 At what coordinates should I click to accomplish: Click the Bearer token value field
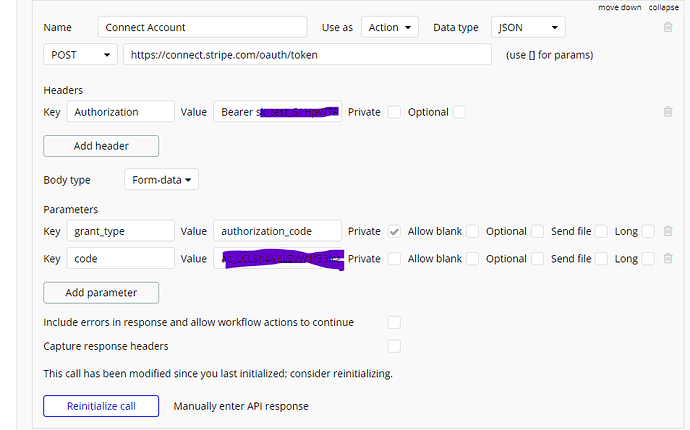[278, 112]
